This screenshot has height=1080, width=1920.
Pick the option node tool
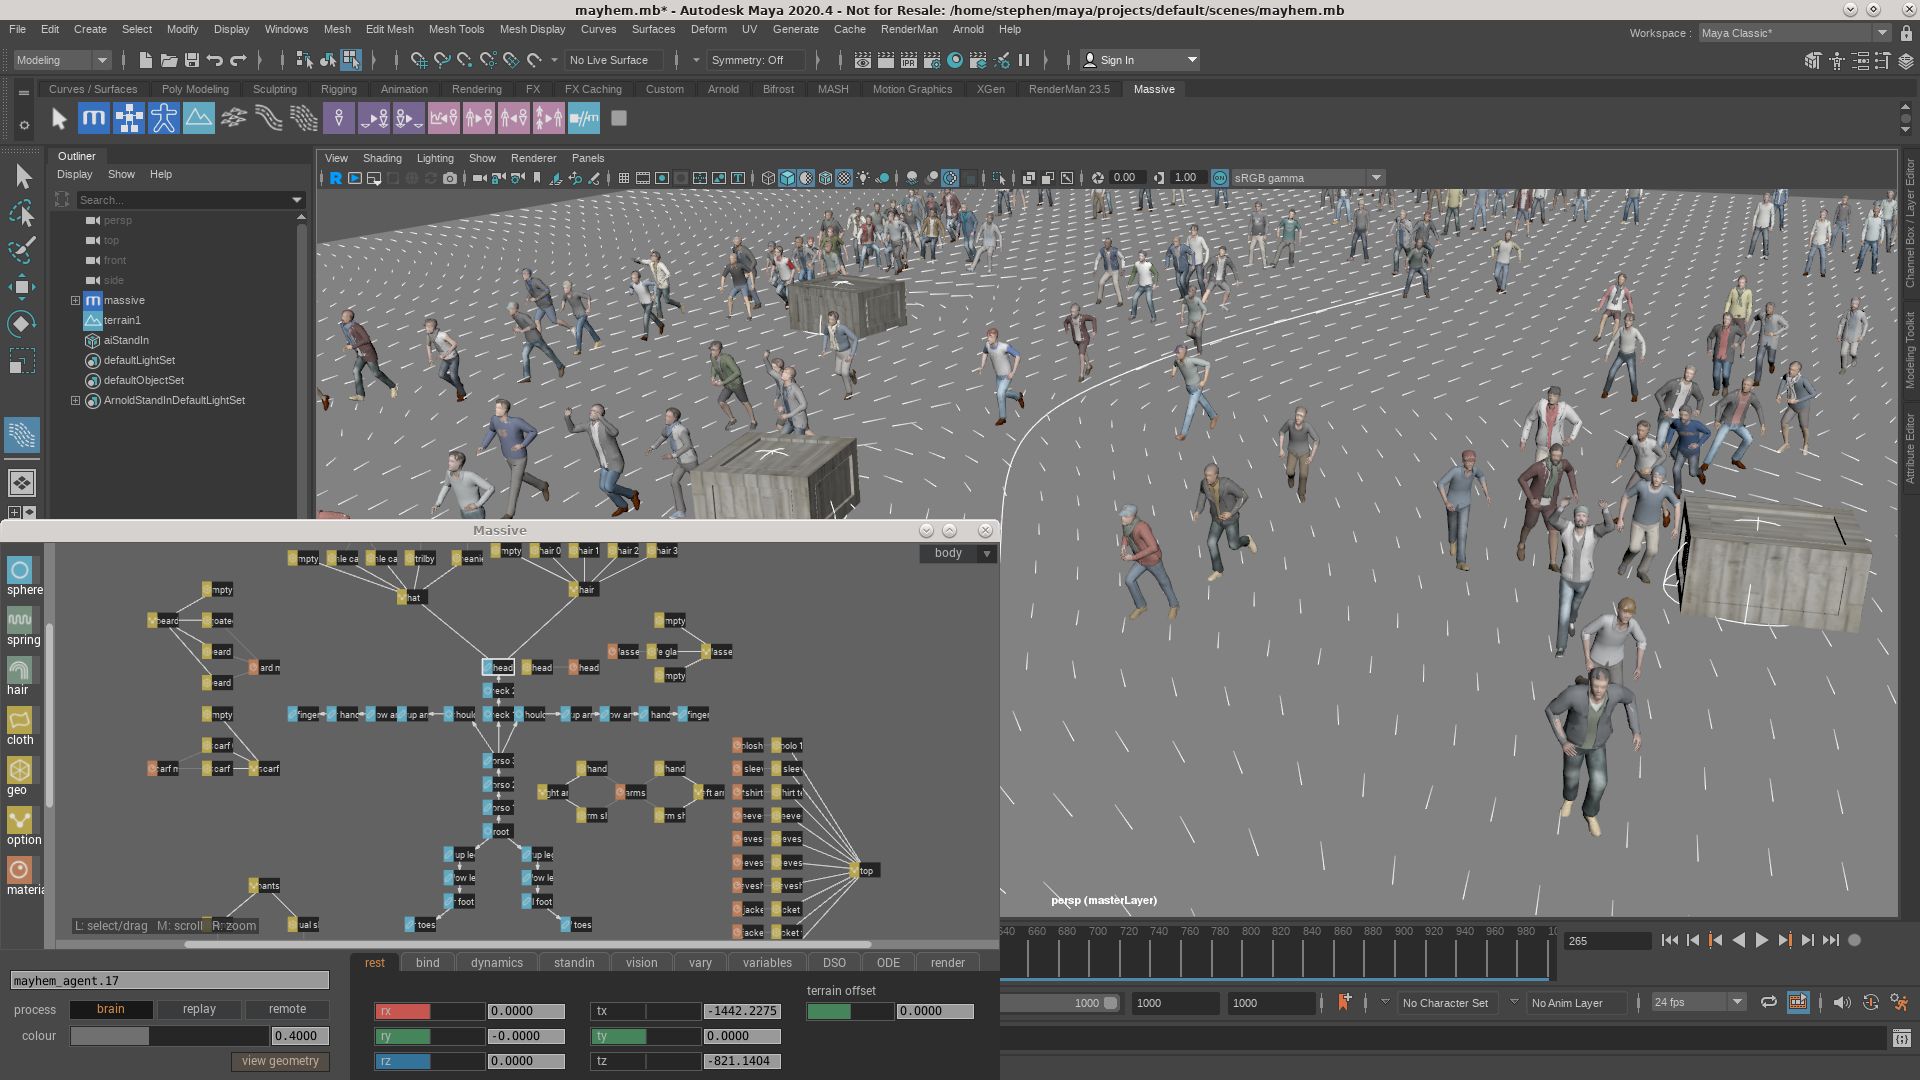pos(20,821)
